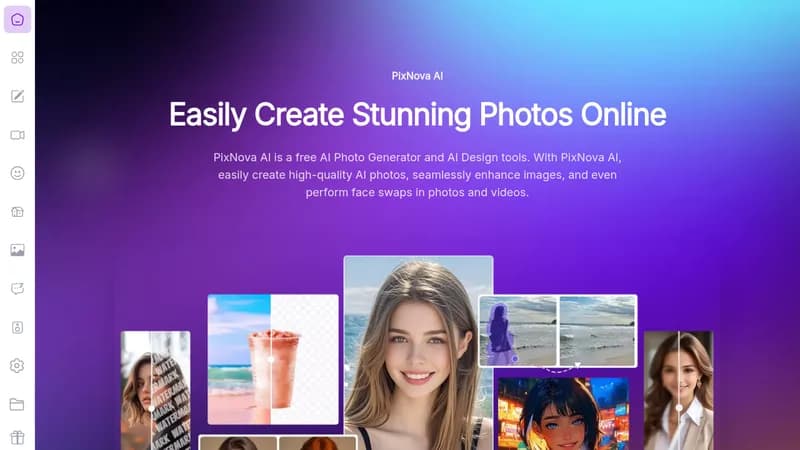Image resolution: width=800 pixels, height=450 pixels.
Task: Open the video camera icon in sidebar
Action: point(17,135)
